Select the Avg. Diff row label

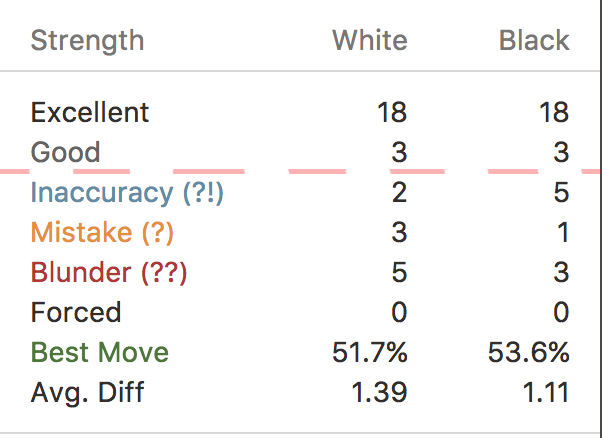tap(87, 392)
